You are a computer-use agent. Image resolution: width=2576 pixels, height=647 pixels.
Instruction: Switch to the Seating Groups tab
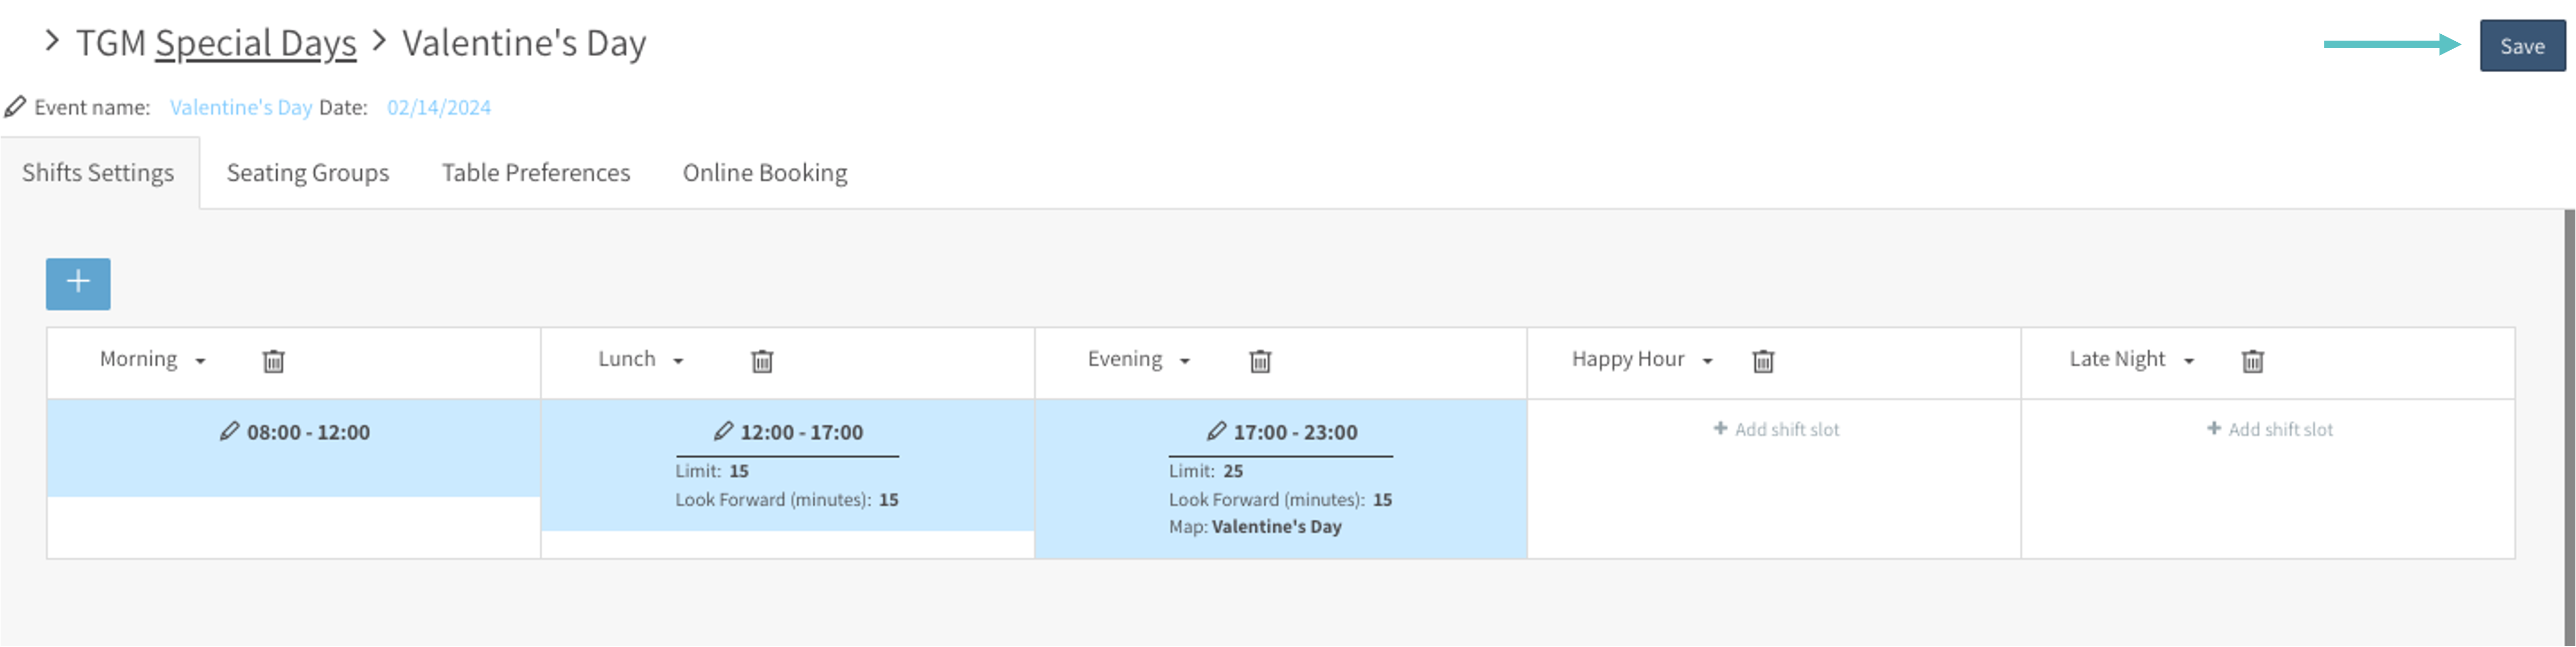coord(308,173)
